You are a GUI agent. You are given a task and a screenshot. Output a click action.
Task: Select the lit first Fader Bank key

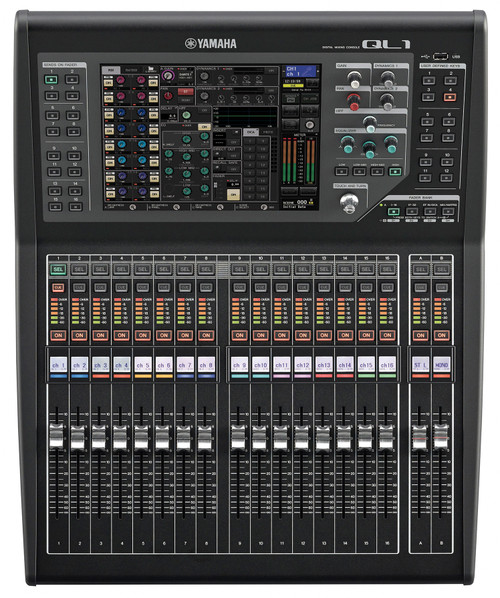point(394,211)
